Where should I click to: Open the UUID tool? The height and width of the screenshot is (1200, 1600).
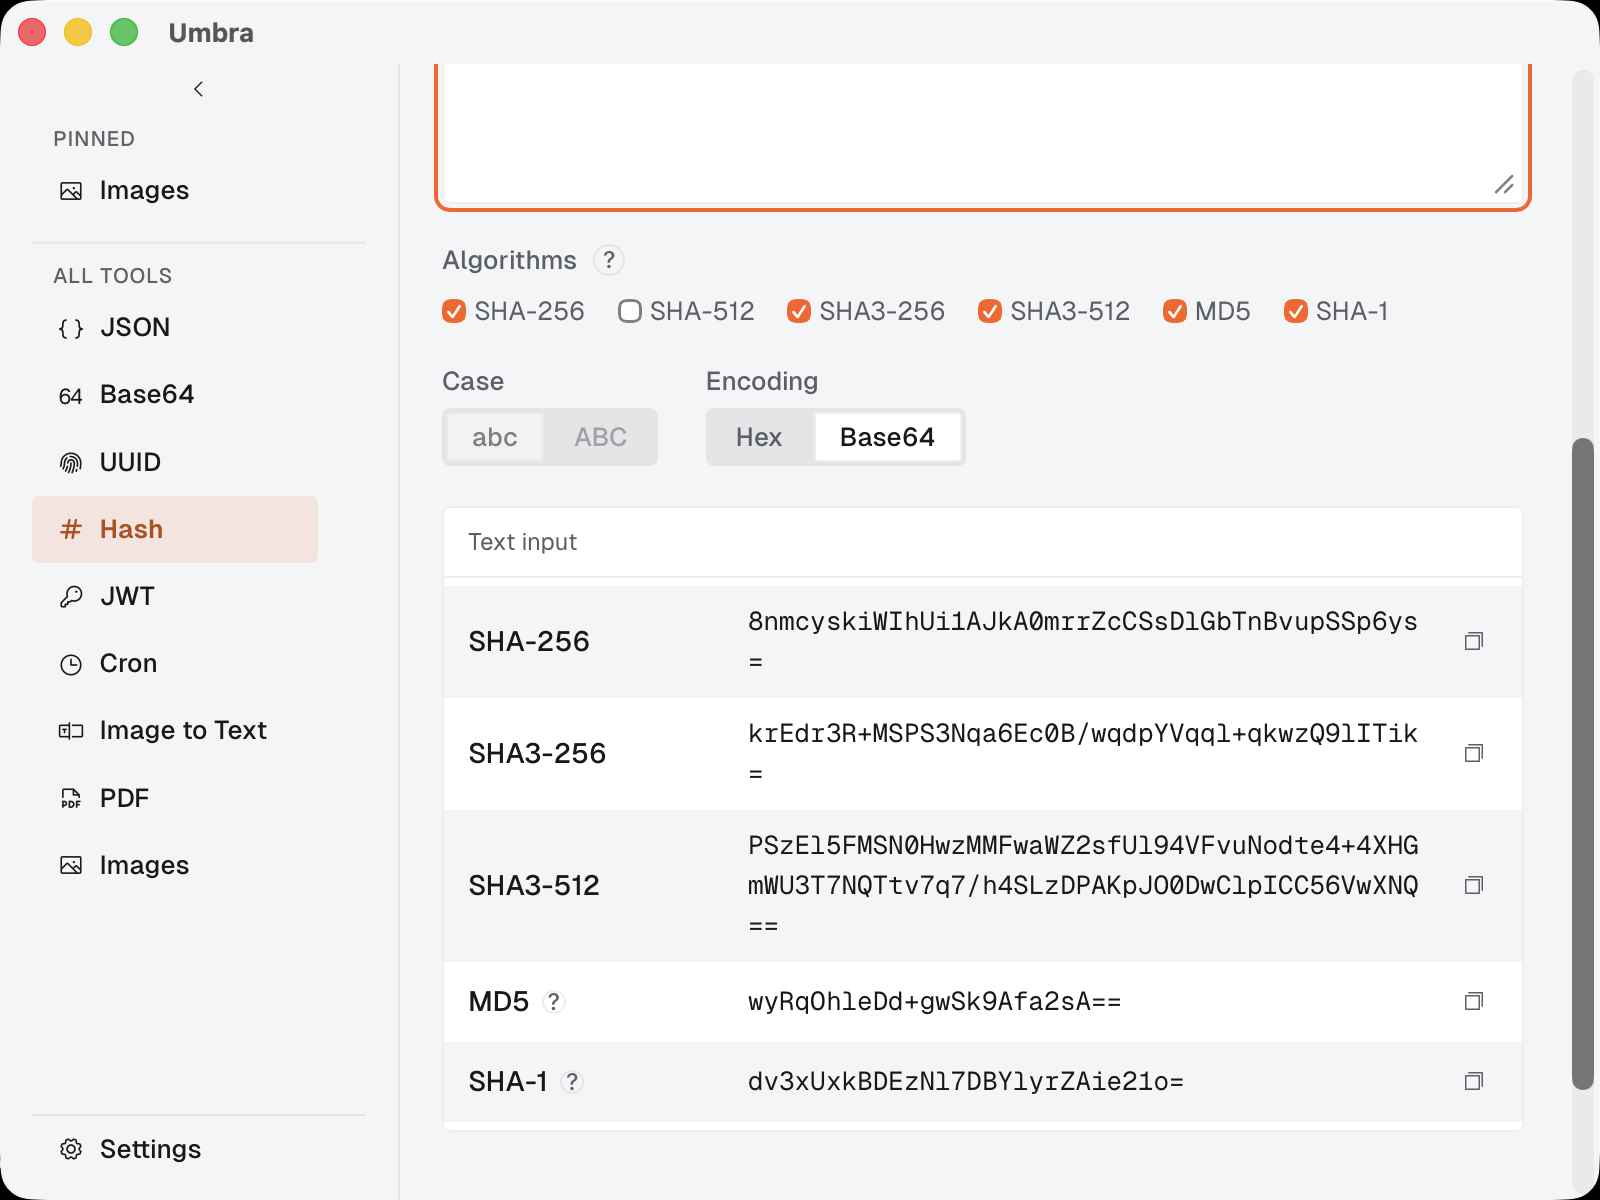[175, 462]
